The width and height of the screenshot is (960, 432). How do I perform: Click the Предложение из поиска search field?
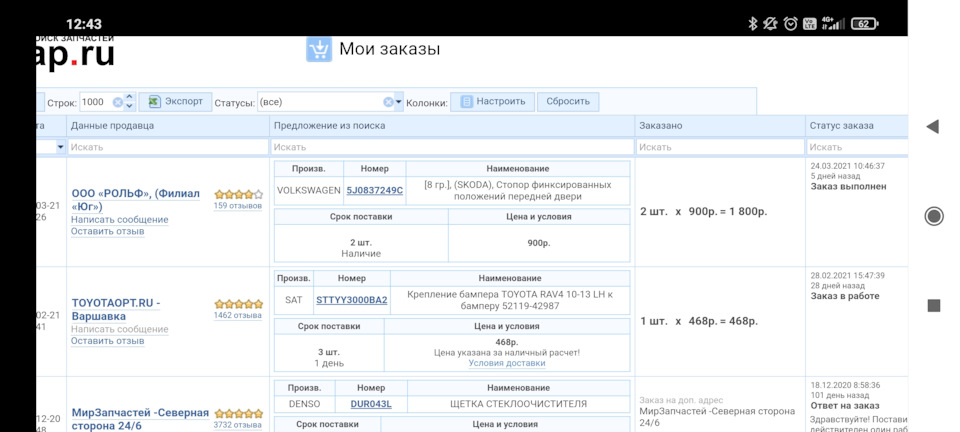point(452,147)
